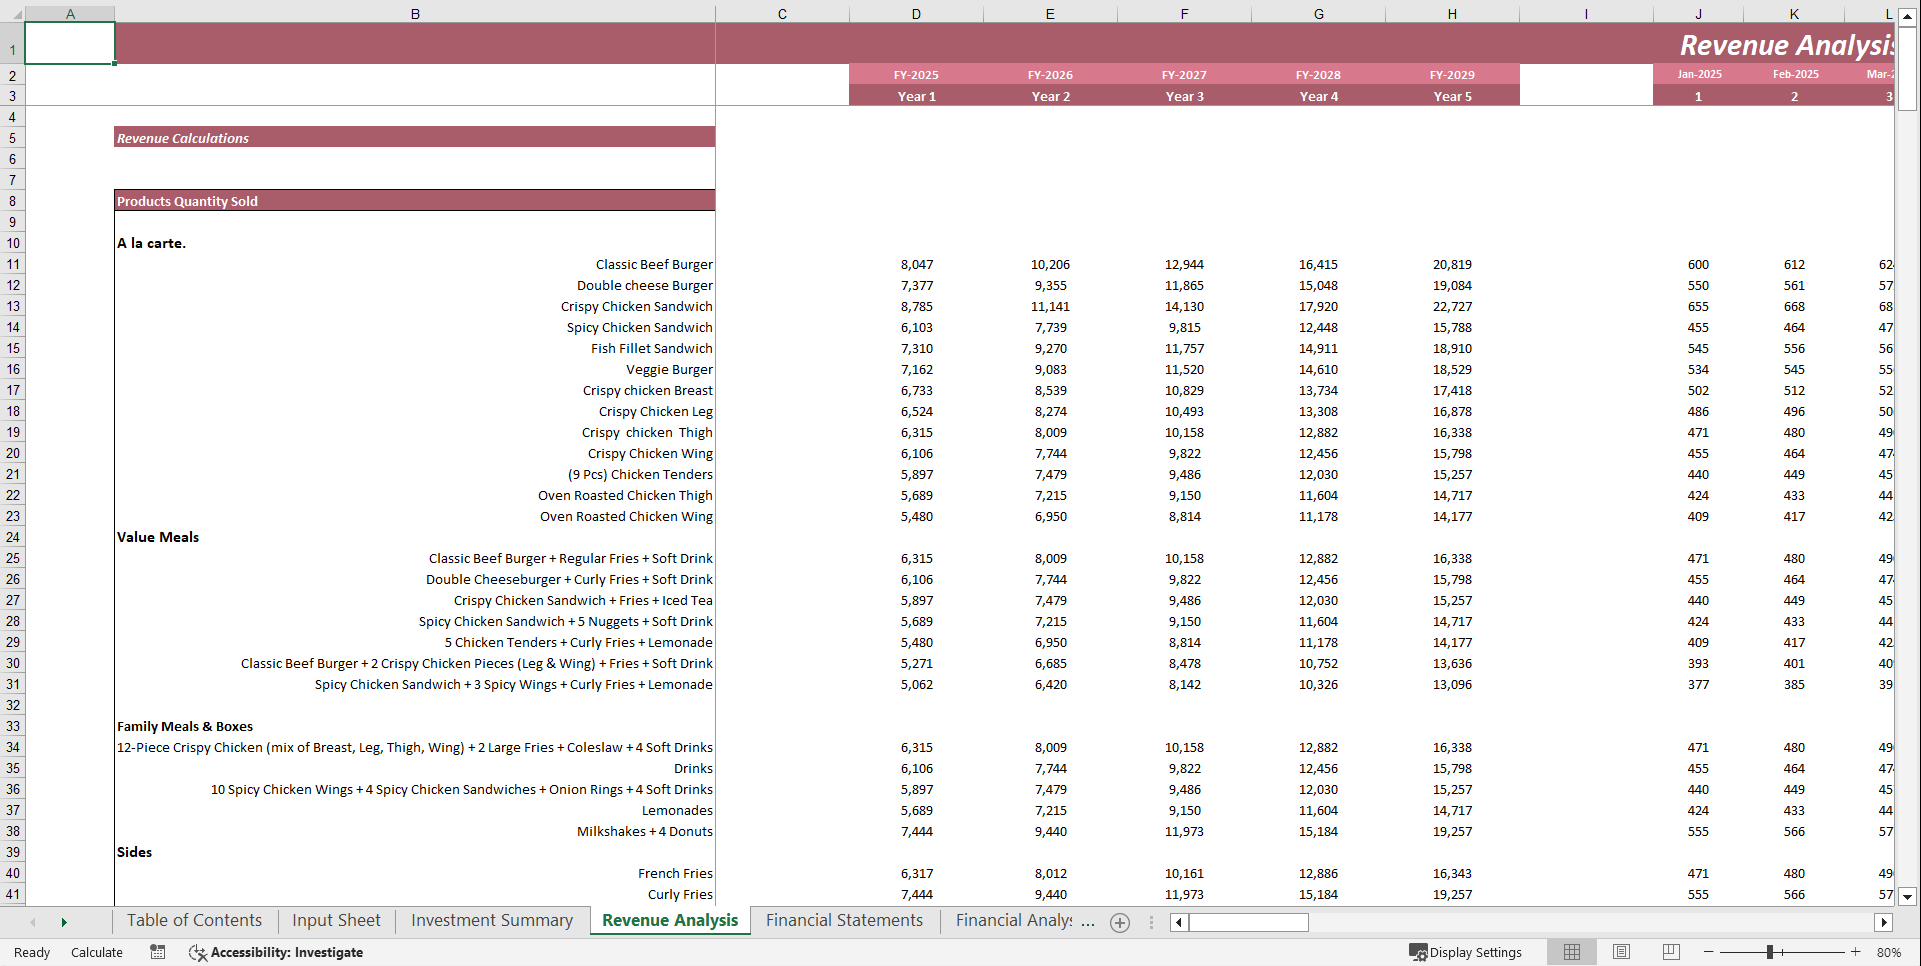Image resolution: width=1921 pixels, height=966 pixels.
Task: Zoom in with the plus icon
Action: [x=1856, y=952]
